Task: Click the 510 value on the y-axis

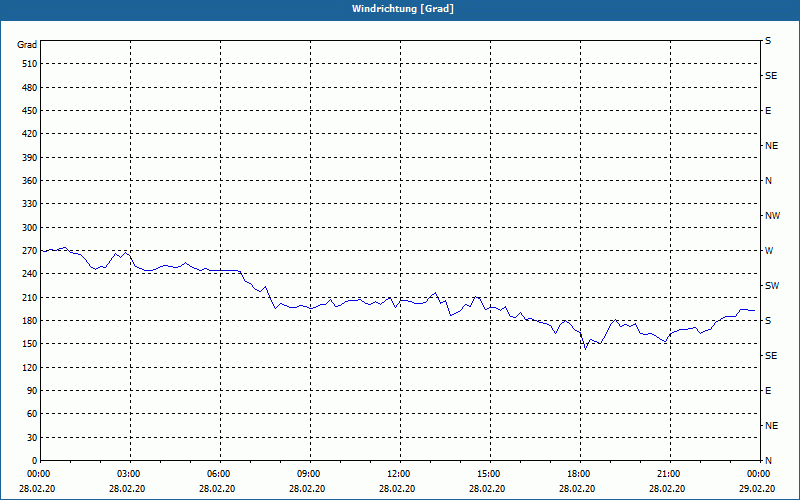Action: tap(29, 64)
